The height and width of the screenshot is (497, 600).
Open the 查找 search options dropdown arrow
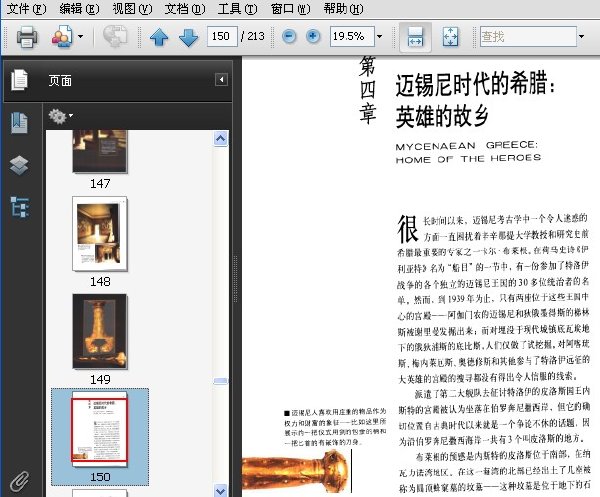point(581,37)
